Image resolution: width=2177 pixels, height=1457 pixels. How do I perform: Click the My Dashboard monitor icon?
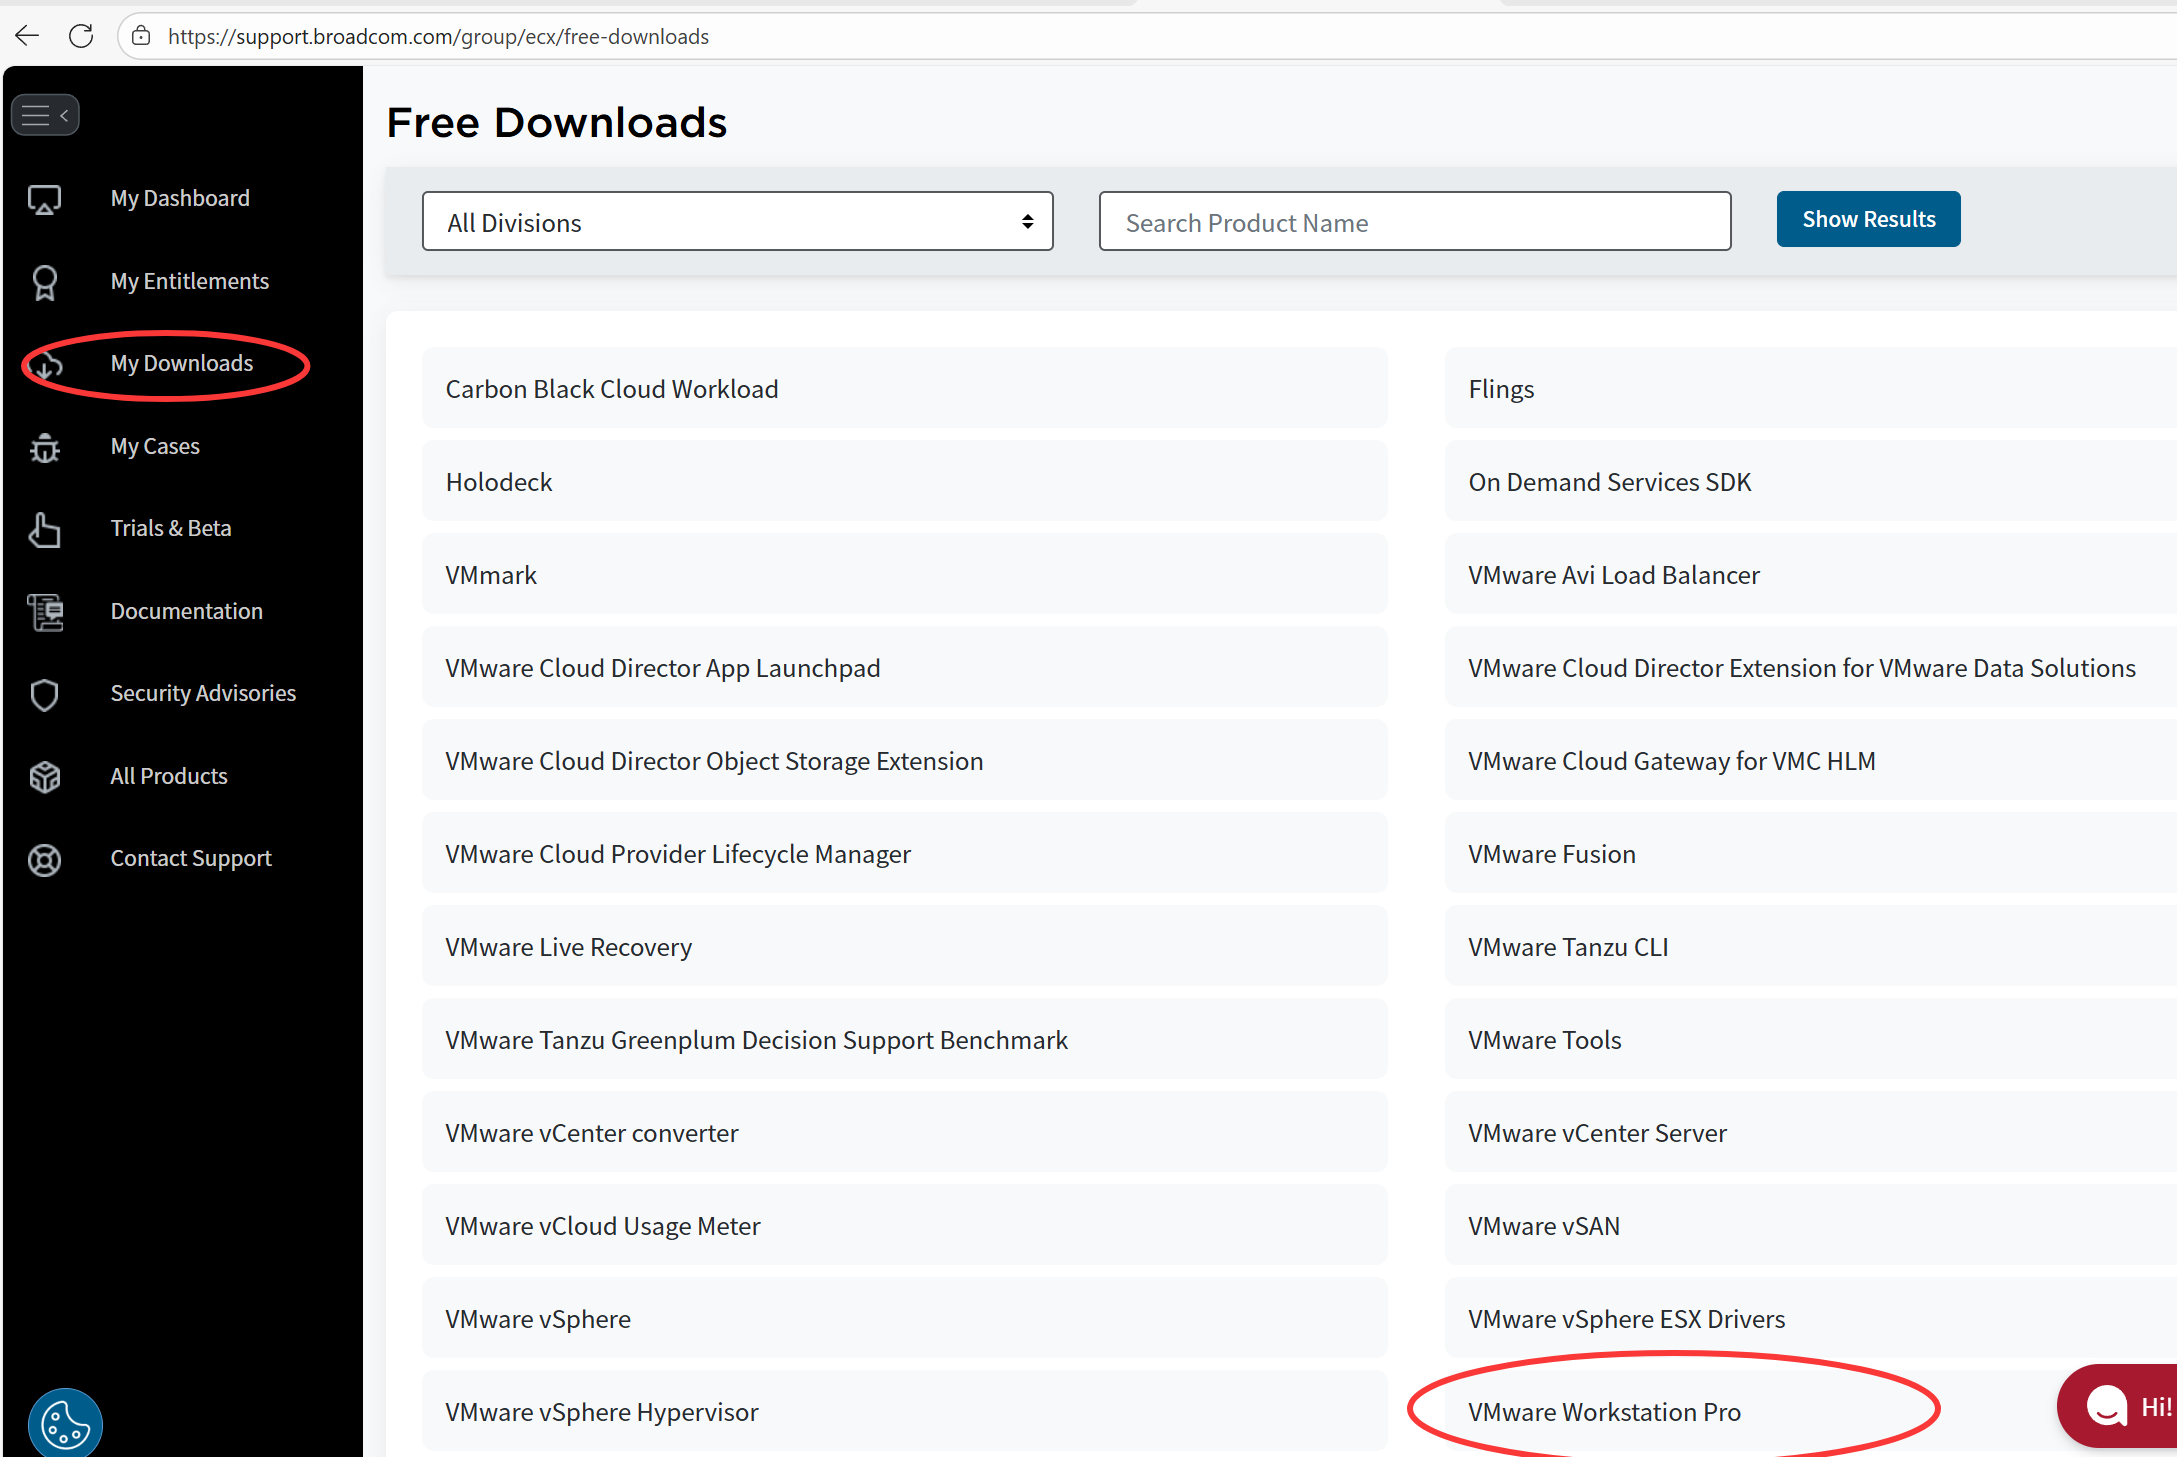pyautogui.click(x=45, y=199)
